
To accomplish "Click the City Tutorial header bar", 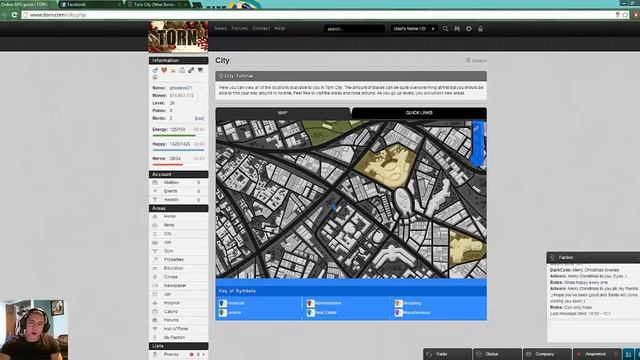I will (351, 76).
